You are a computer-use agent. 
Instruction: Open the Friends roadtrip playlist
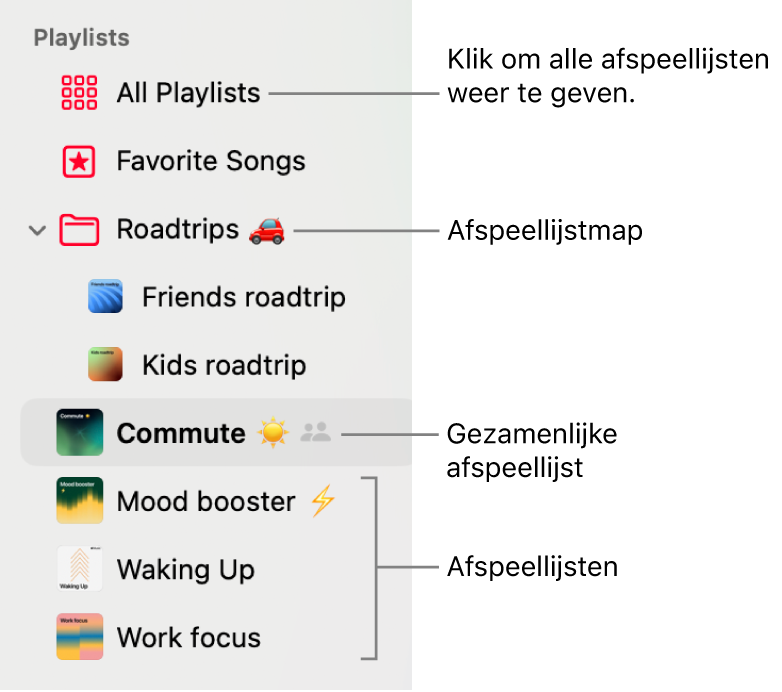(x=244, y=297)
